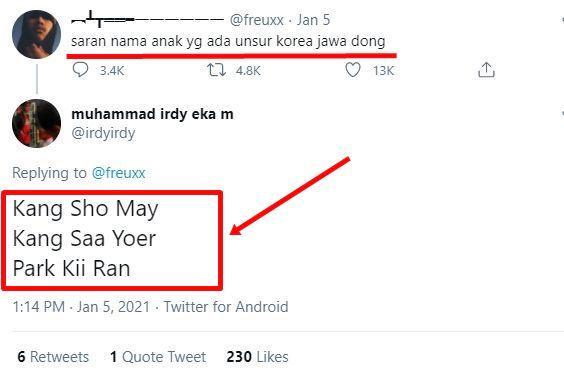Open muhammad irdy eka m avatar
Screen dimensions: 564x376
(36, 123)
